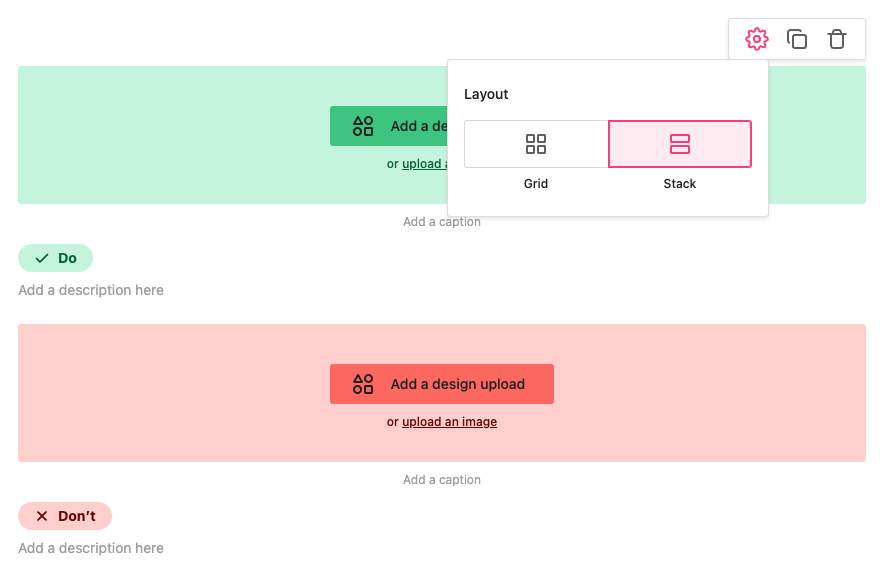This screenshot has height=569, width=883.
Task: Click the stacked rows layout icon
Action: 680,144
